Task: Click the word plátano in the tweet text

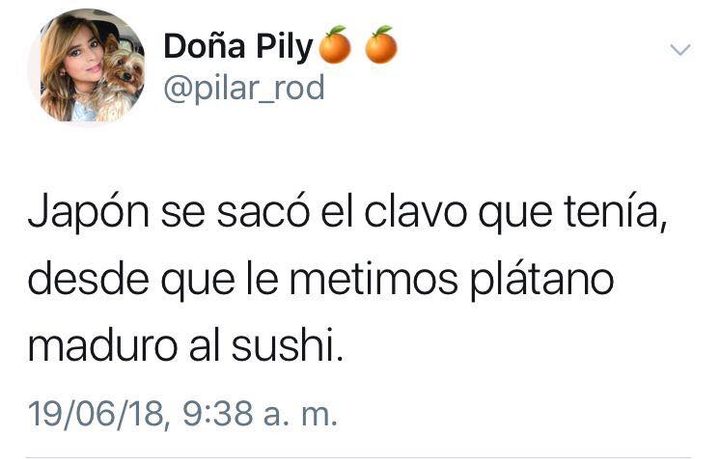Action: click(x=543, y=281)
